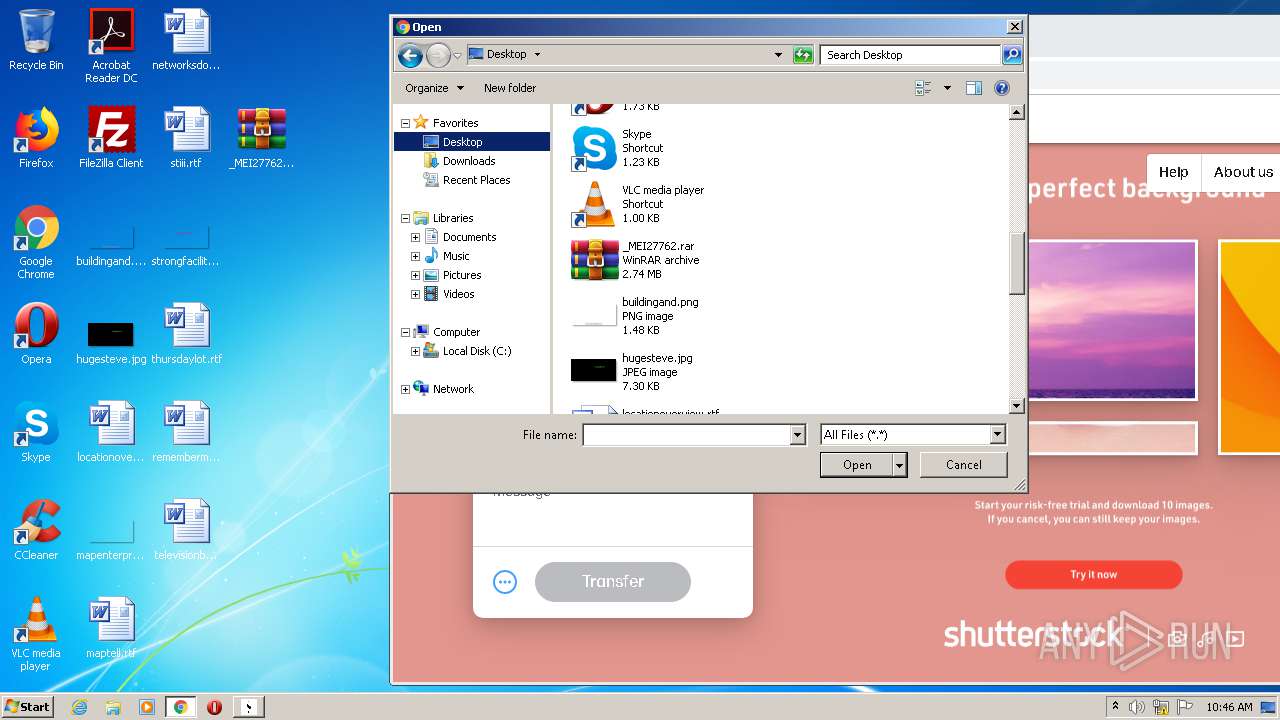Open the Organize menu
Screen dimensions: 1280x720
point(434,88)
